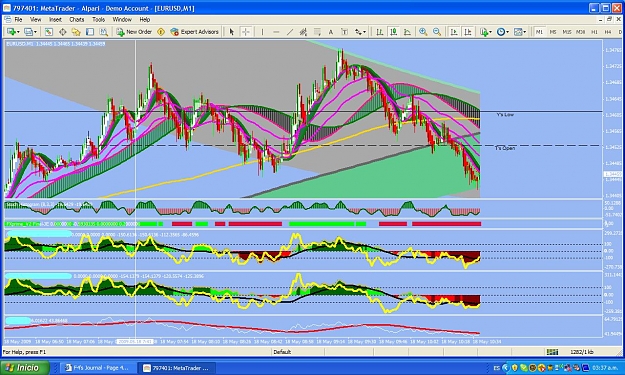Switch chart to Bar Chart mode

click(x=379, y=32)
